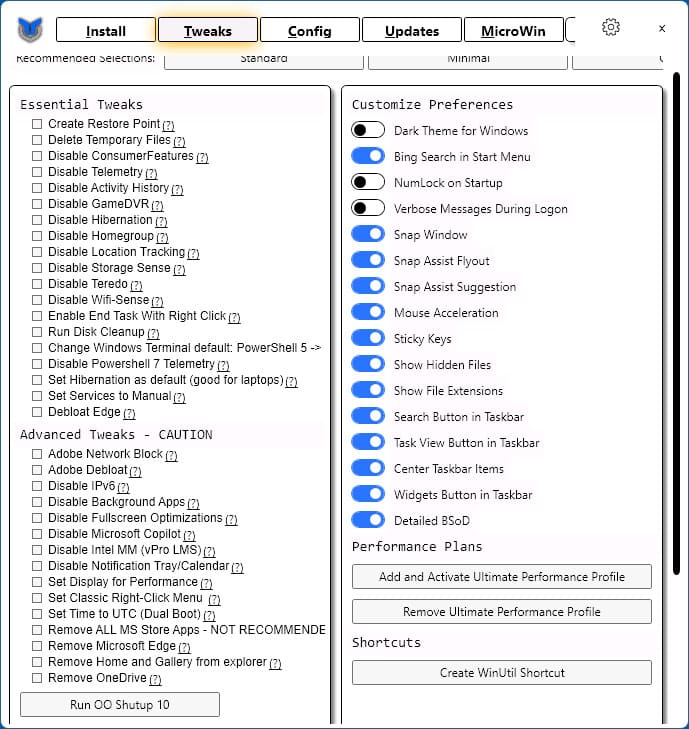Turn on Dark Theme for Windows
This screenshot has height=729, width=689.
point(368,130)
